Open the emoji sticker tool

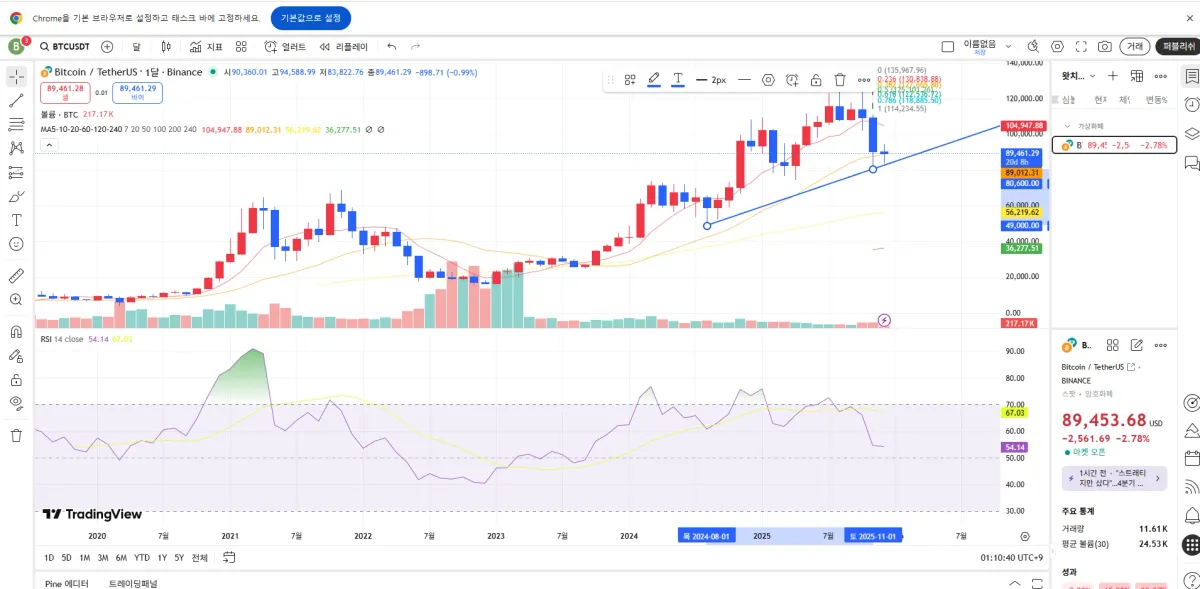[x=16, y=244]
